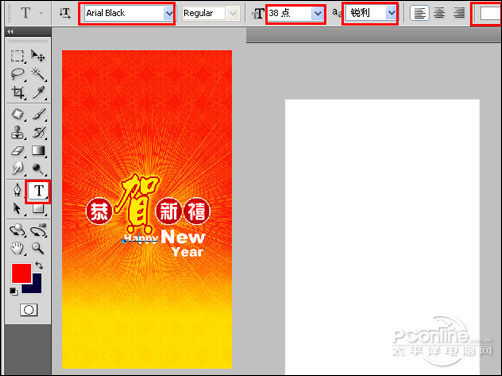Select the Hand tool

click(17, 248)
